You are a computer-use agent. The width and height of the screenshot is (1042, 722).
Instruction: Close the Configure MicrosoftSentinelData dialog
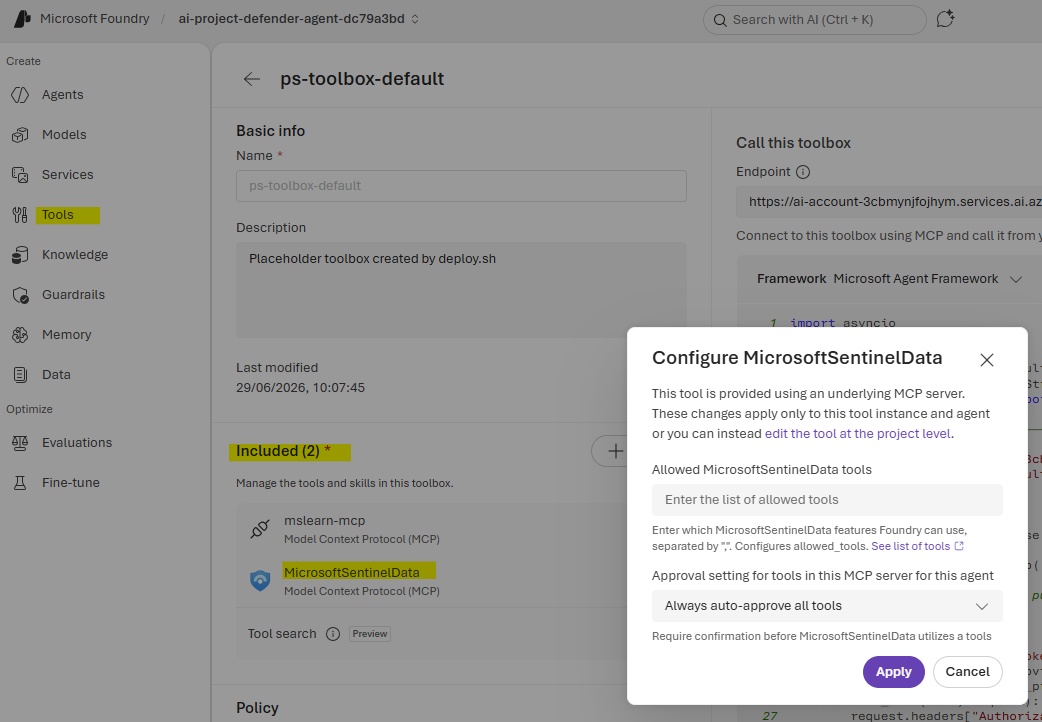tap(987, 360)
